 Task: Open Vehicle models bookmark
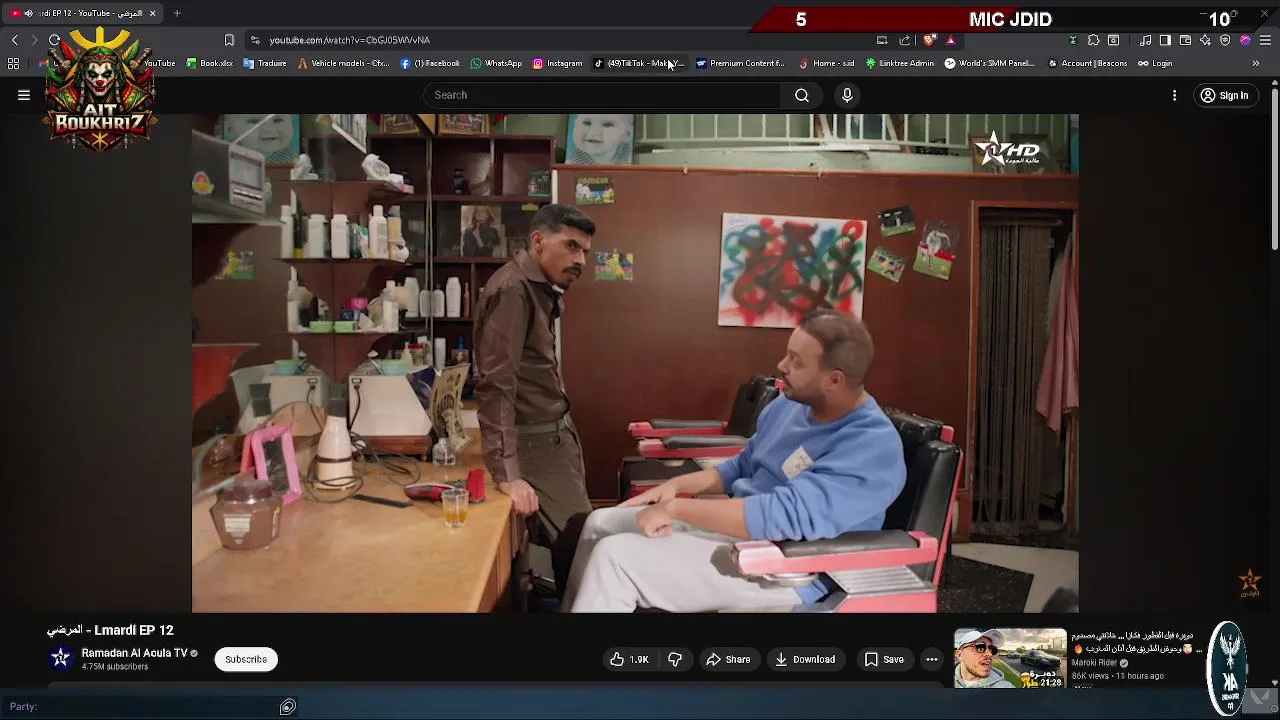pyautogui.click(x=343, y=63)
